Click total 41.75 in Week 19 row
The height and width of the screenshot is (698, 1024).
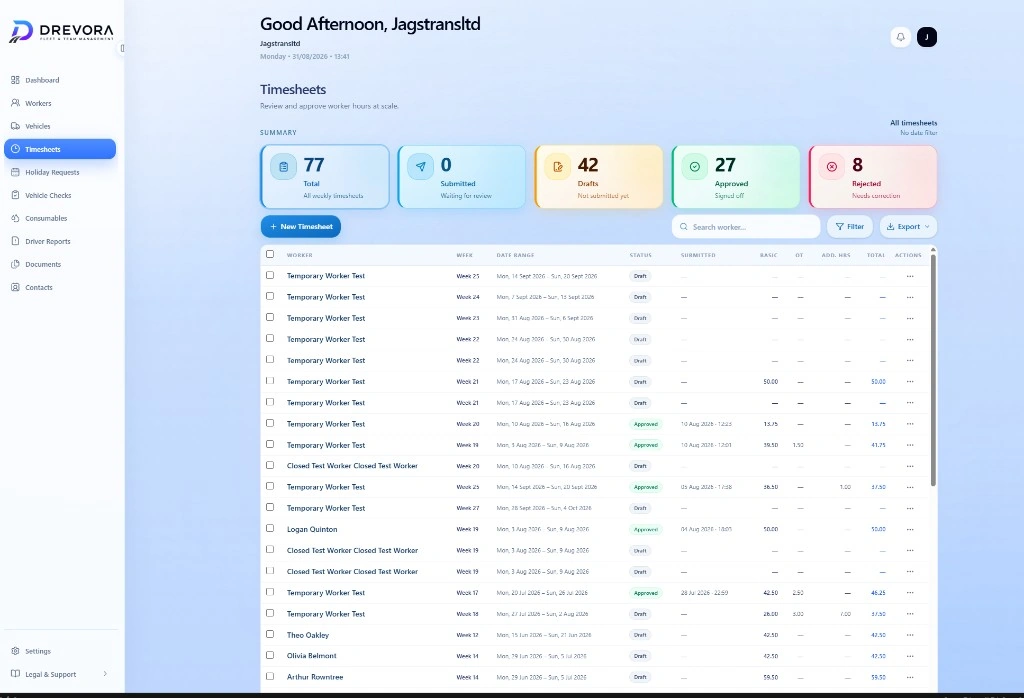[878, 445]
